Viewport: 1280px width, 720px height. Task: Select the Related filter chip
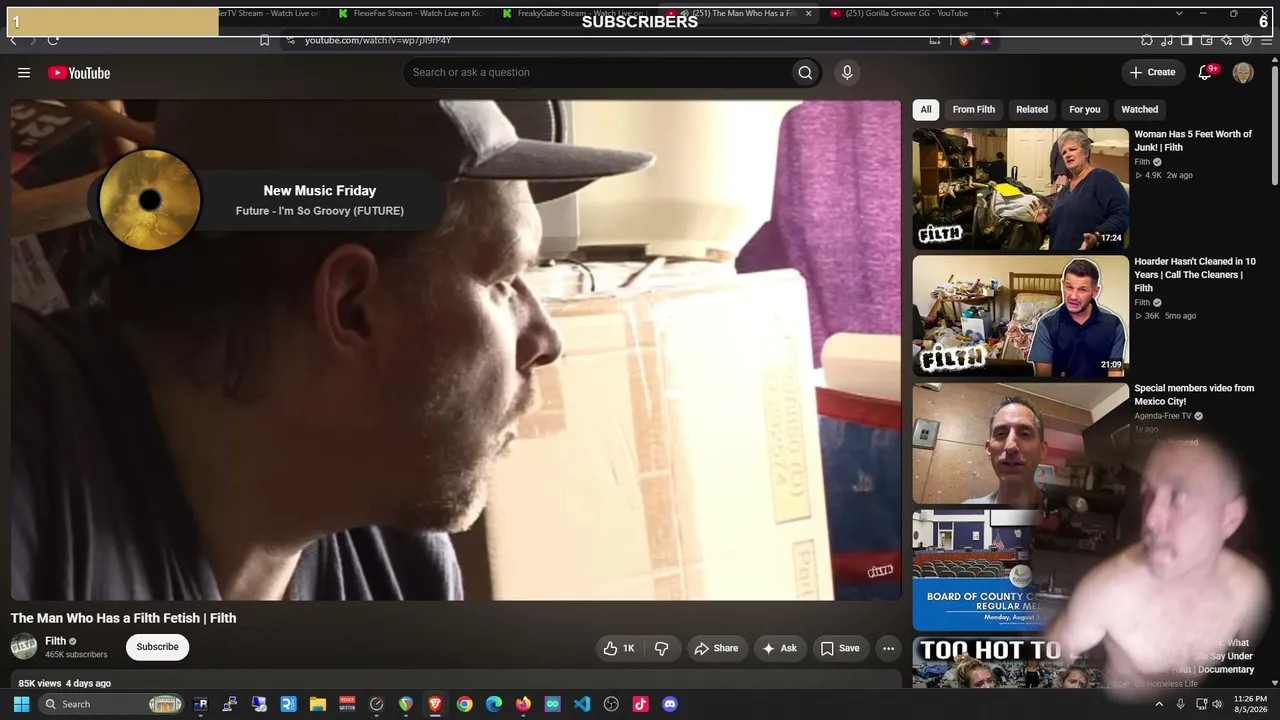point(1032,109)
